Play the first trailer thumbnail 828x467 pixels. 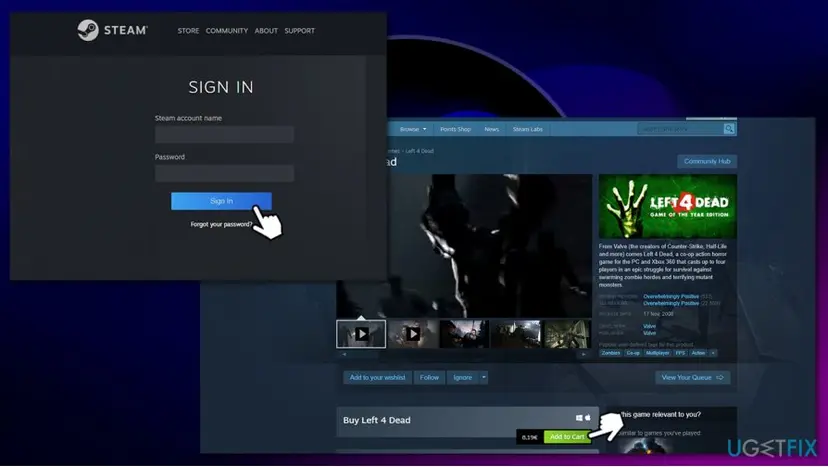click(x=361, y=334)
